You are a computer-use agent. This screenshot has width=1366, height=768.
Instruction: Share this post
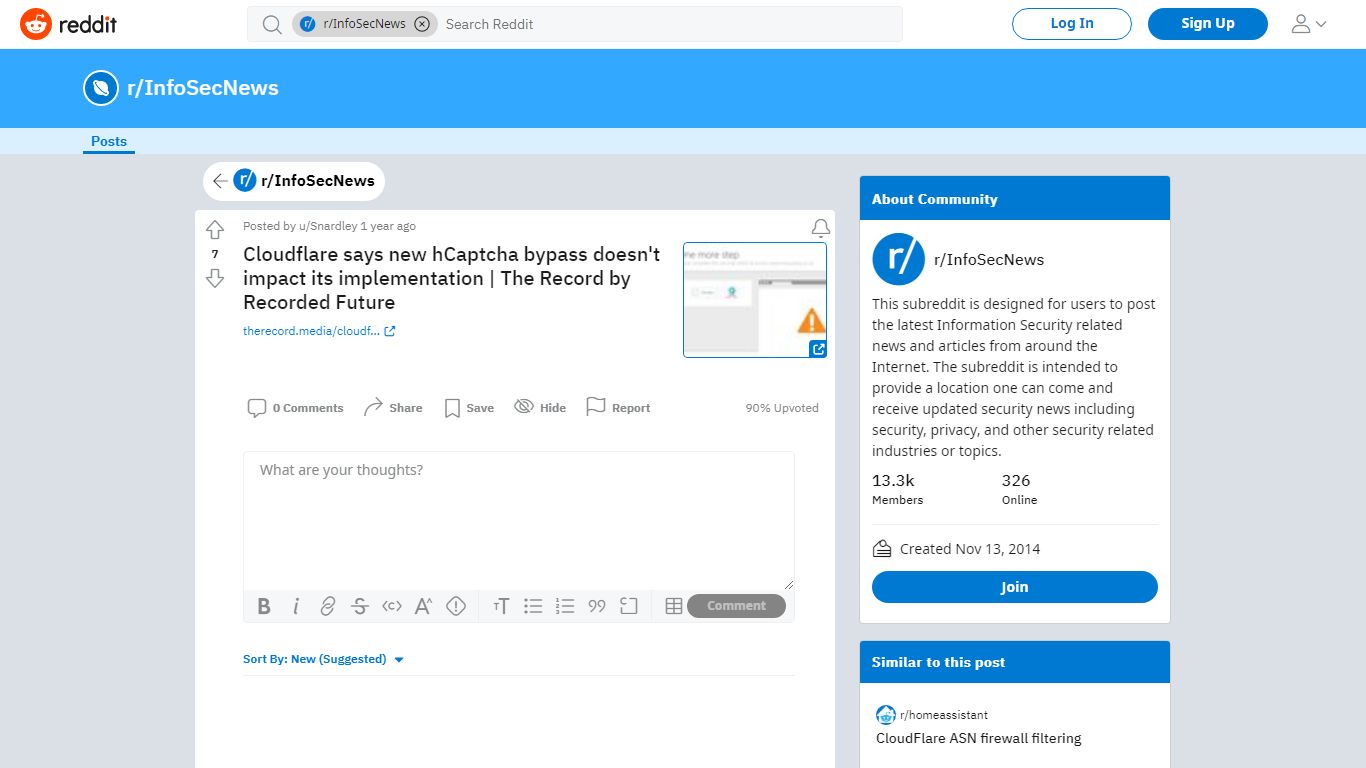coord(393,408)
